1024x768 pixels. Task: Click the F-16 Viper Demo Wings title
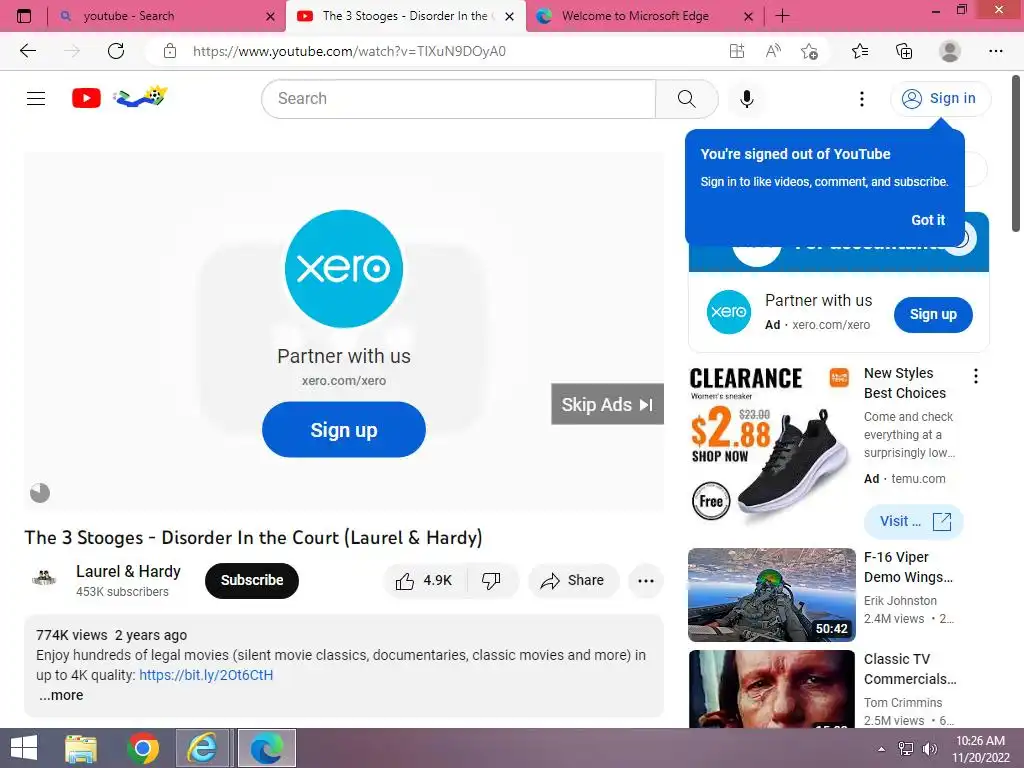(x=908, y=567)
